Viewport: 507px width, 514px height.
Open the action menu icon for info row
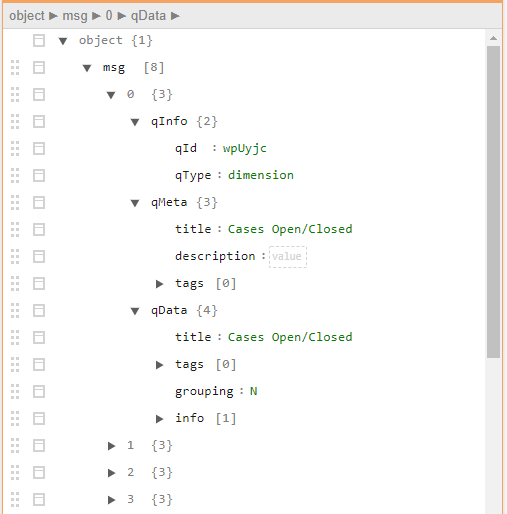39,419
